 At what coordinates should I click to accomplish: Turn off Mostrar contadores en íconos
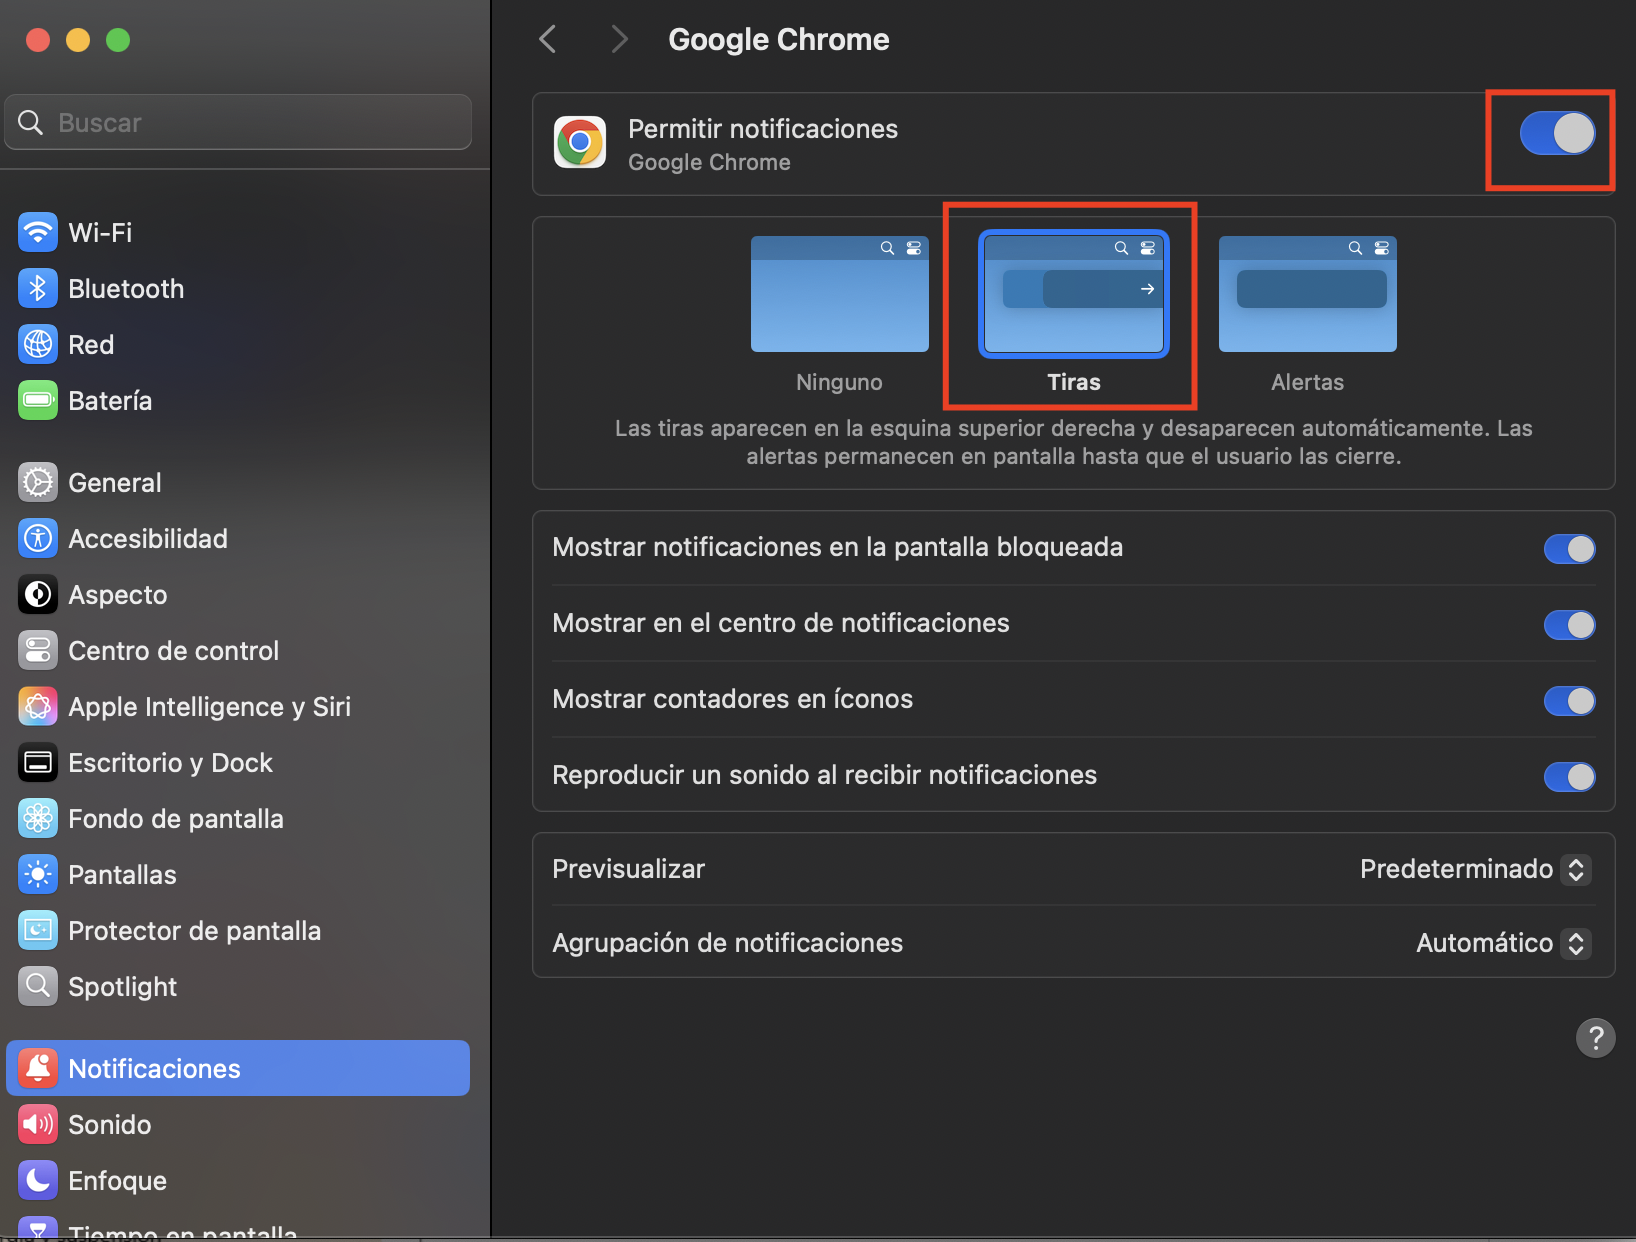1569,701
